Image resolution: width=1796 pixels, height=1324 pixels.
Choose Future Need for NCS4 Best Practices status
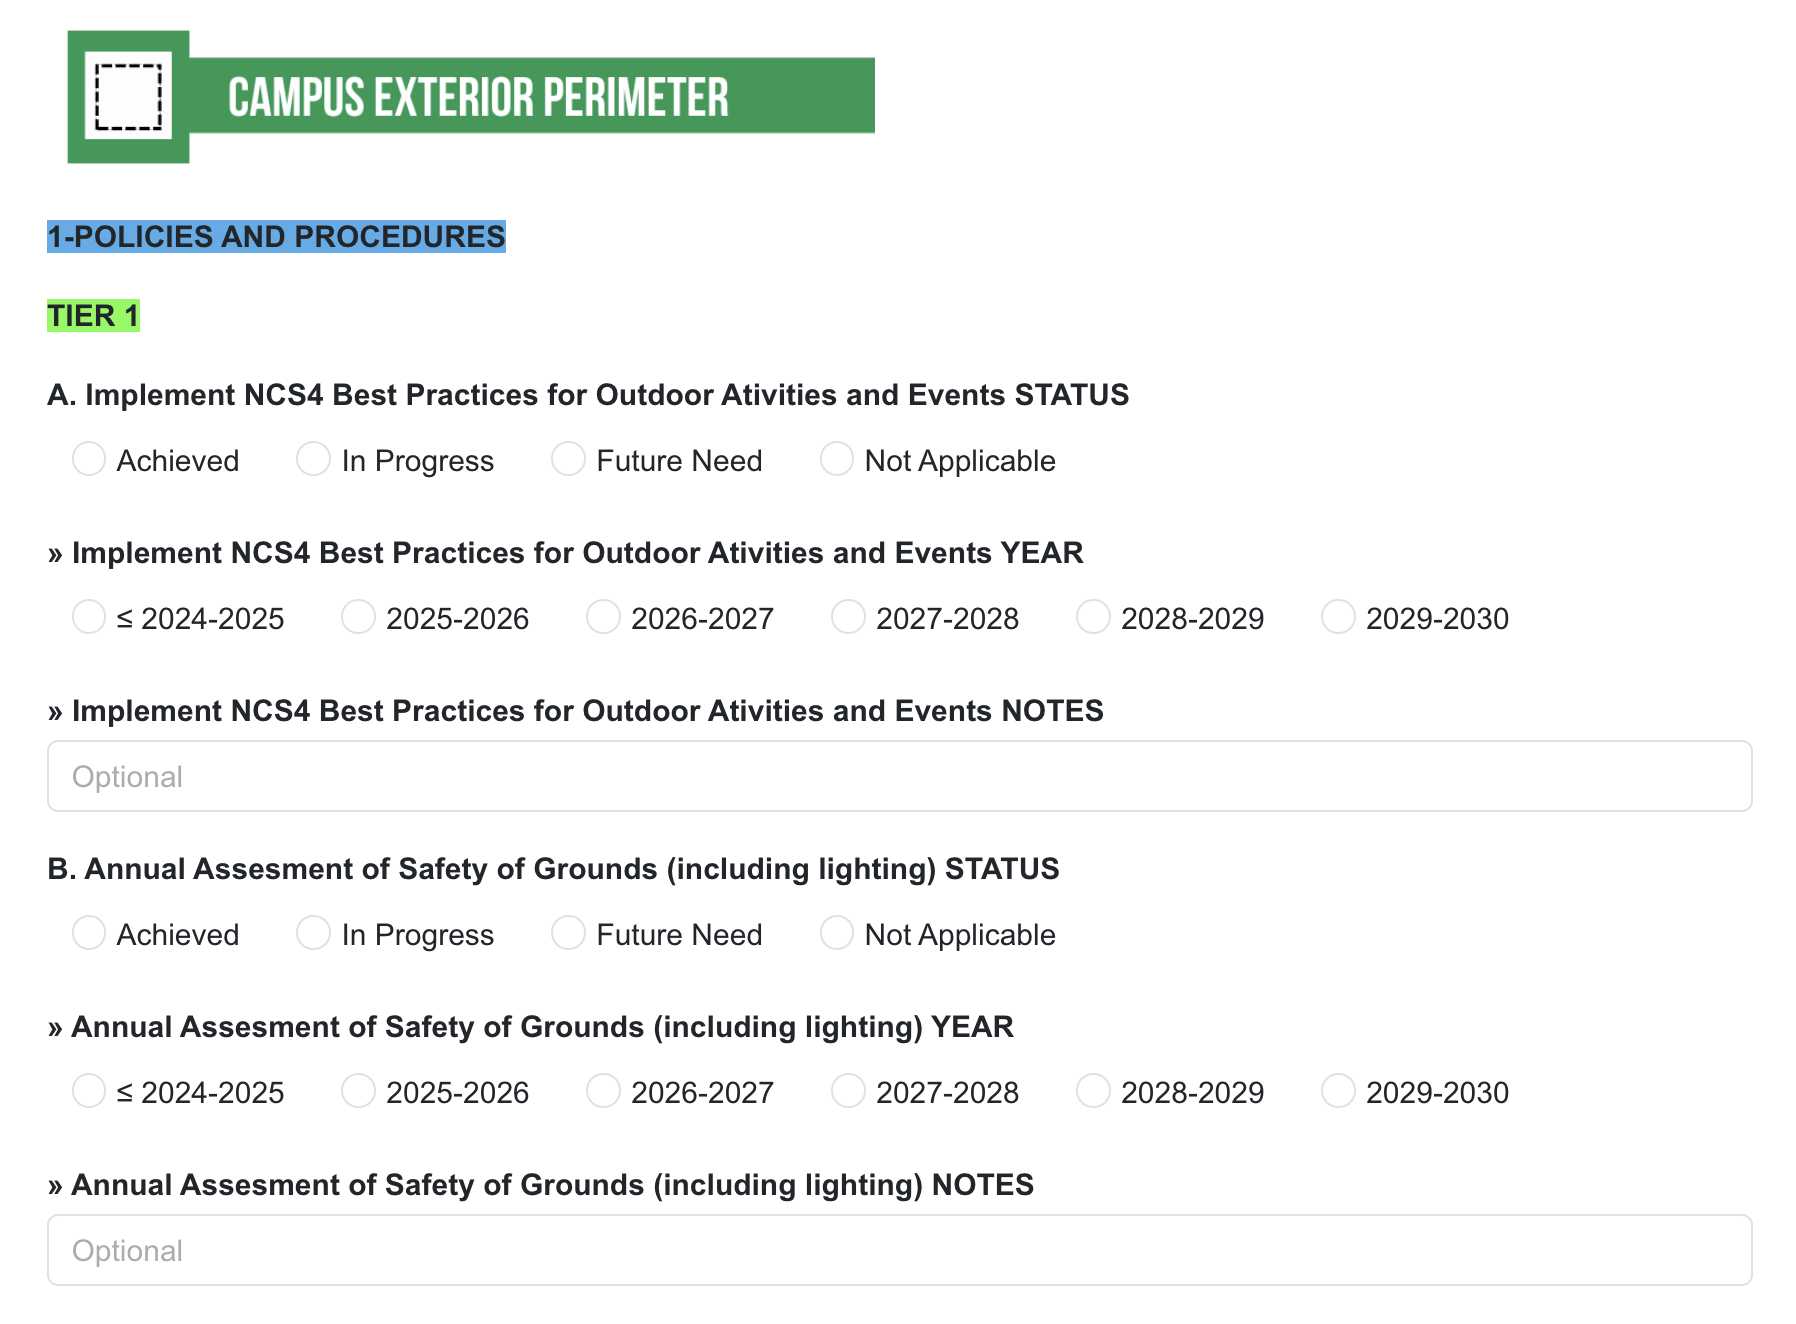(x=568, y=460)
